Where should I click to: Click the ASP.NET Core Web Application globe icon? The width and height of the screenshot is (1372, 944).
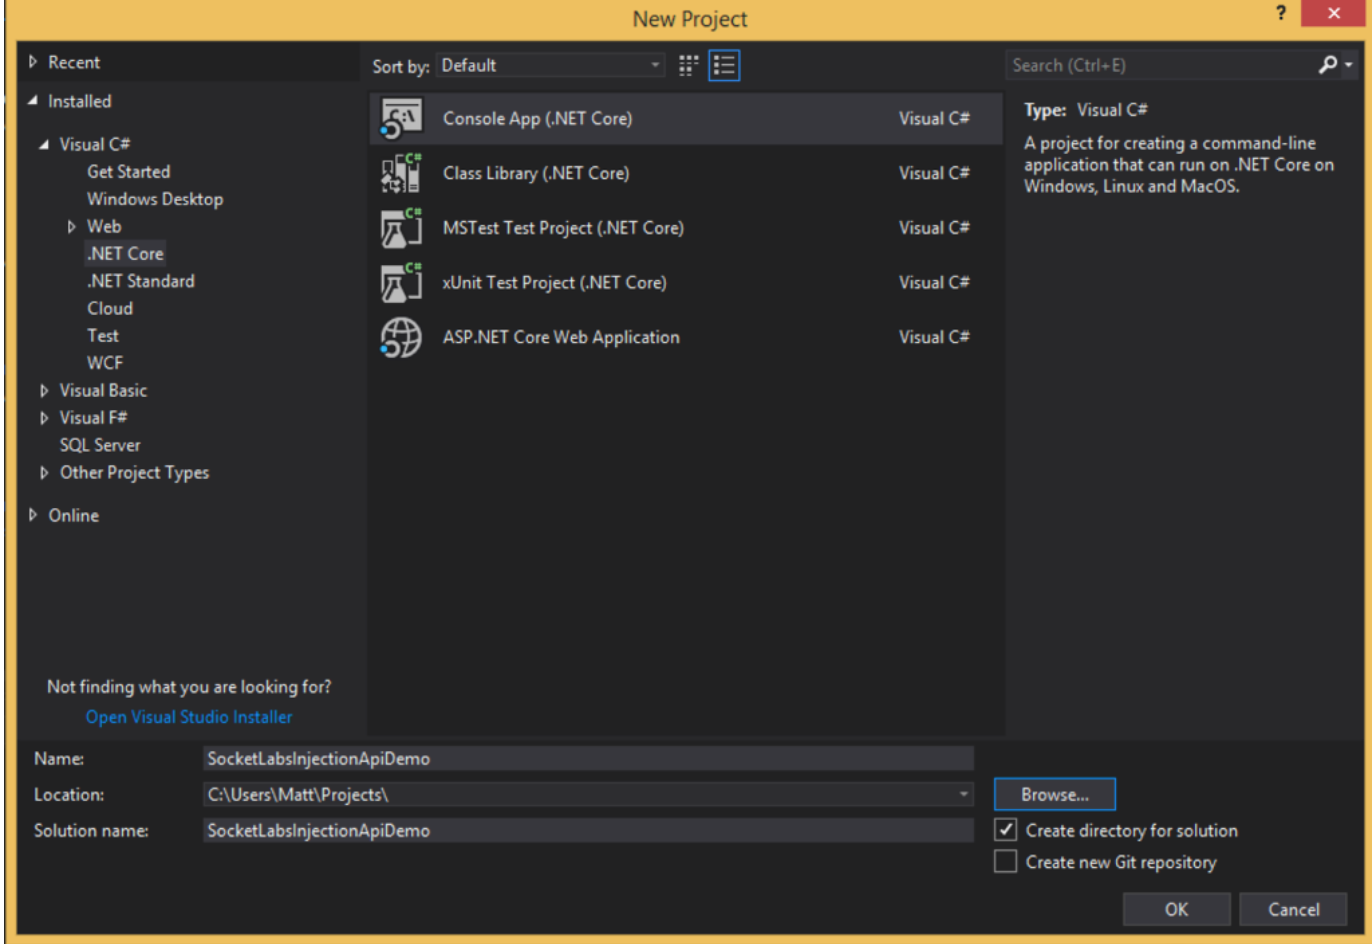tap(401, 338)
